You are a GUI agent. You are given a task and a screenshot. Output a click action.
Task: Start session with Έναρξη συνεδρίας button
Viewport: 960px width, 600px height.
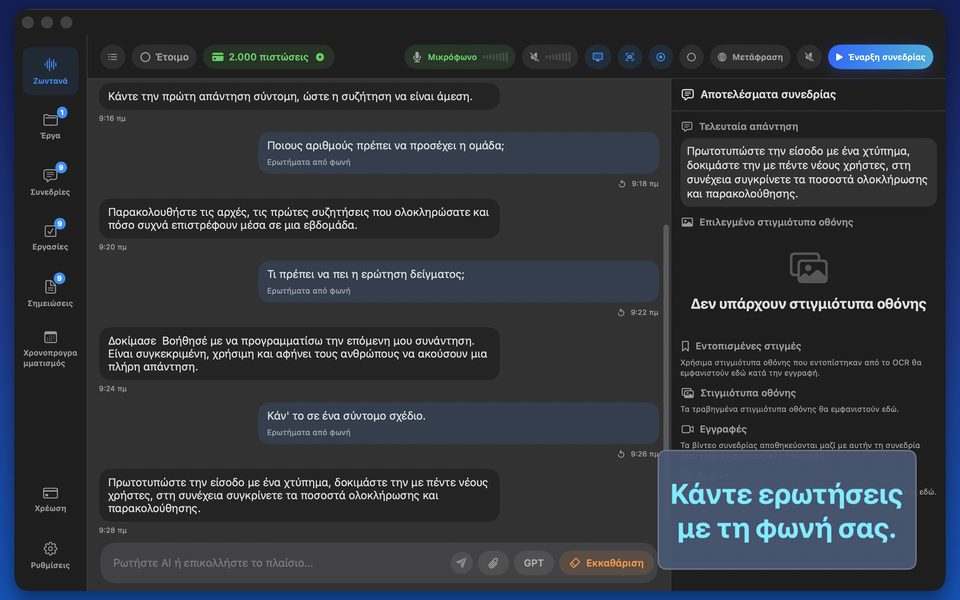pos(880,57)
